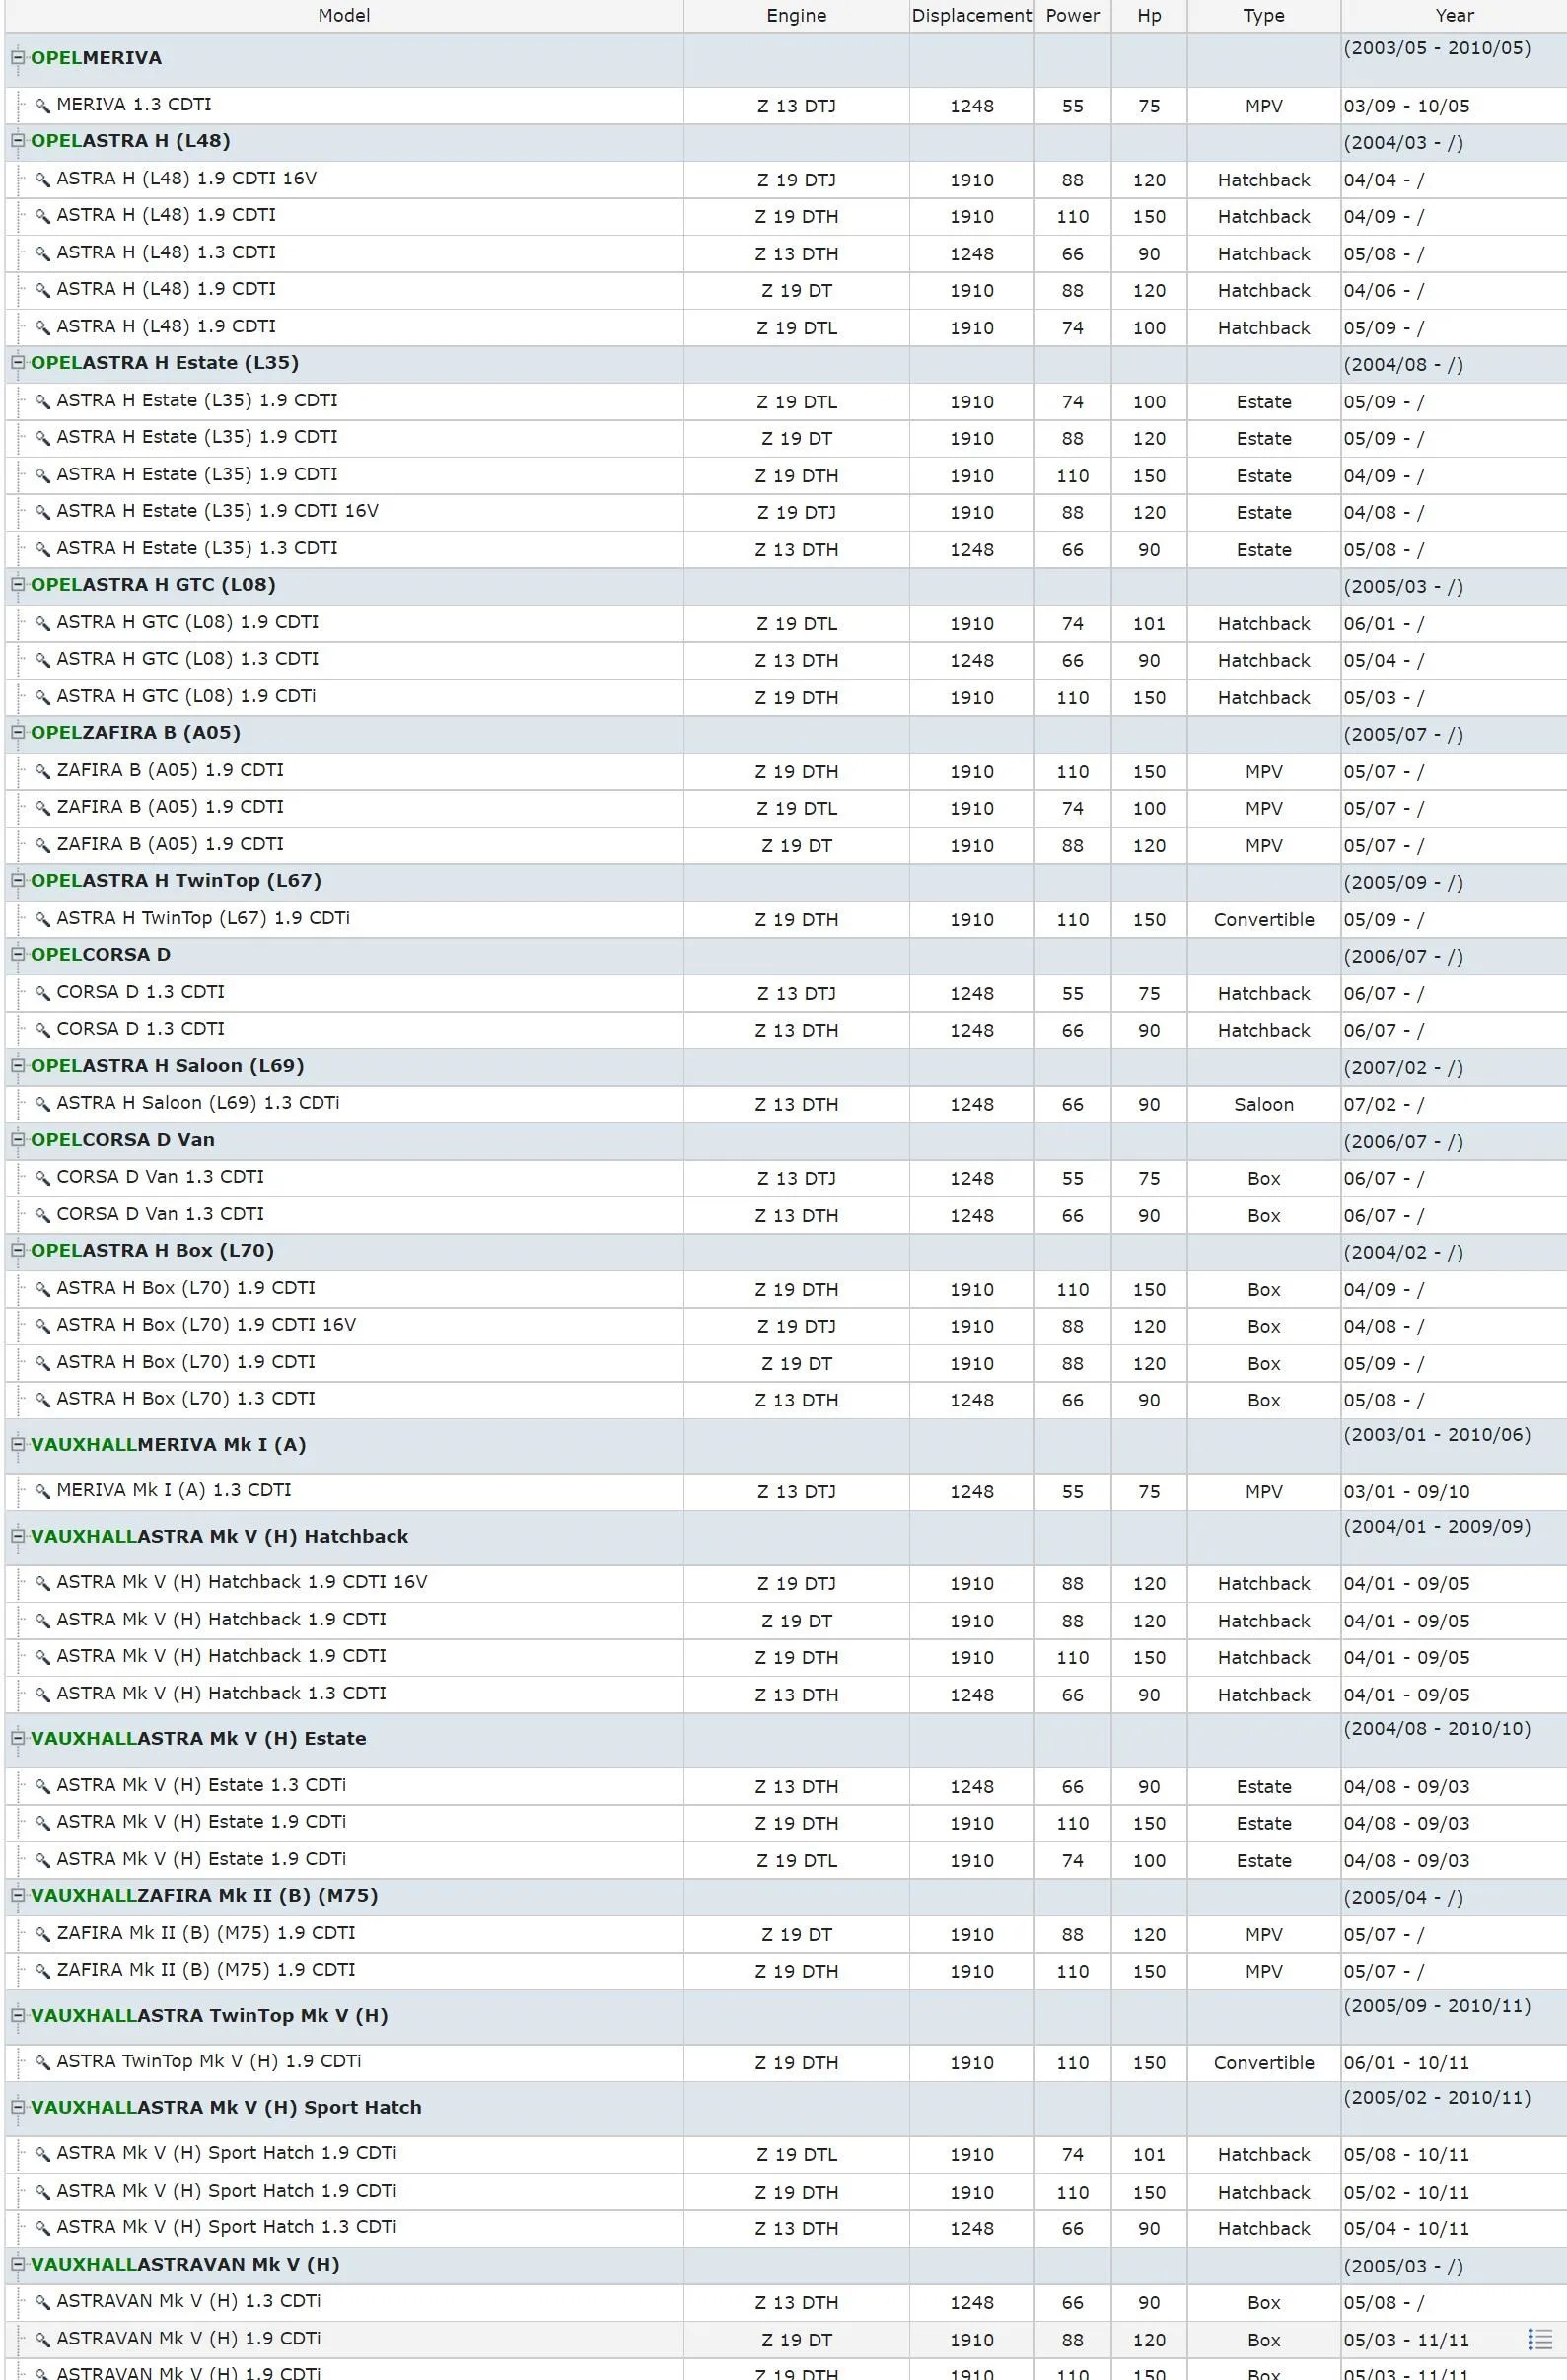
Task: Click magnifier for ASTRA H Estate (L35) 1.3 CDTI
Action: point(42,549)
